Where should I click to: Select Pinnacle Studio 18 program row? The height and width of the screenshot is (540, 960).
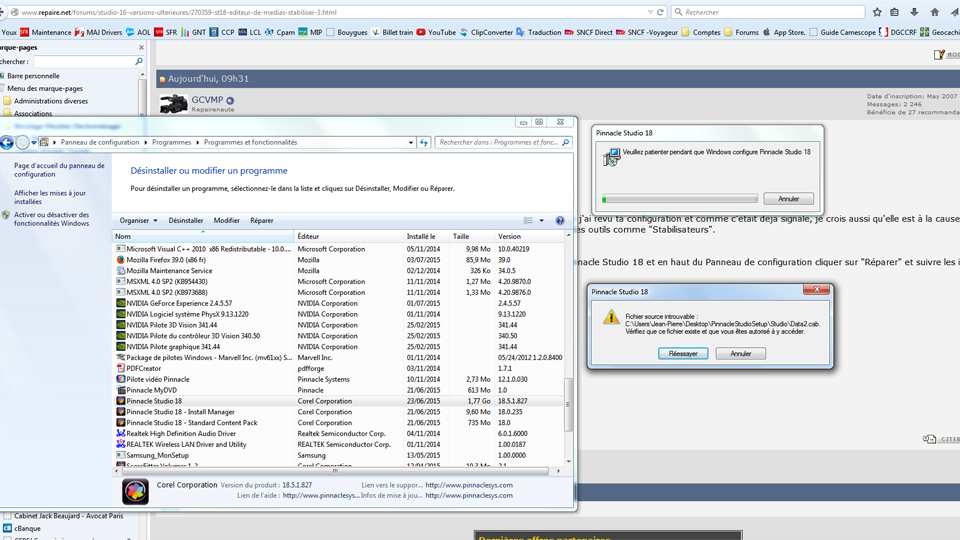pyautogui.click(x=339, y=401)
